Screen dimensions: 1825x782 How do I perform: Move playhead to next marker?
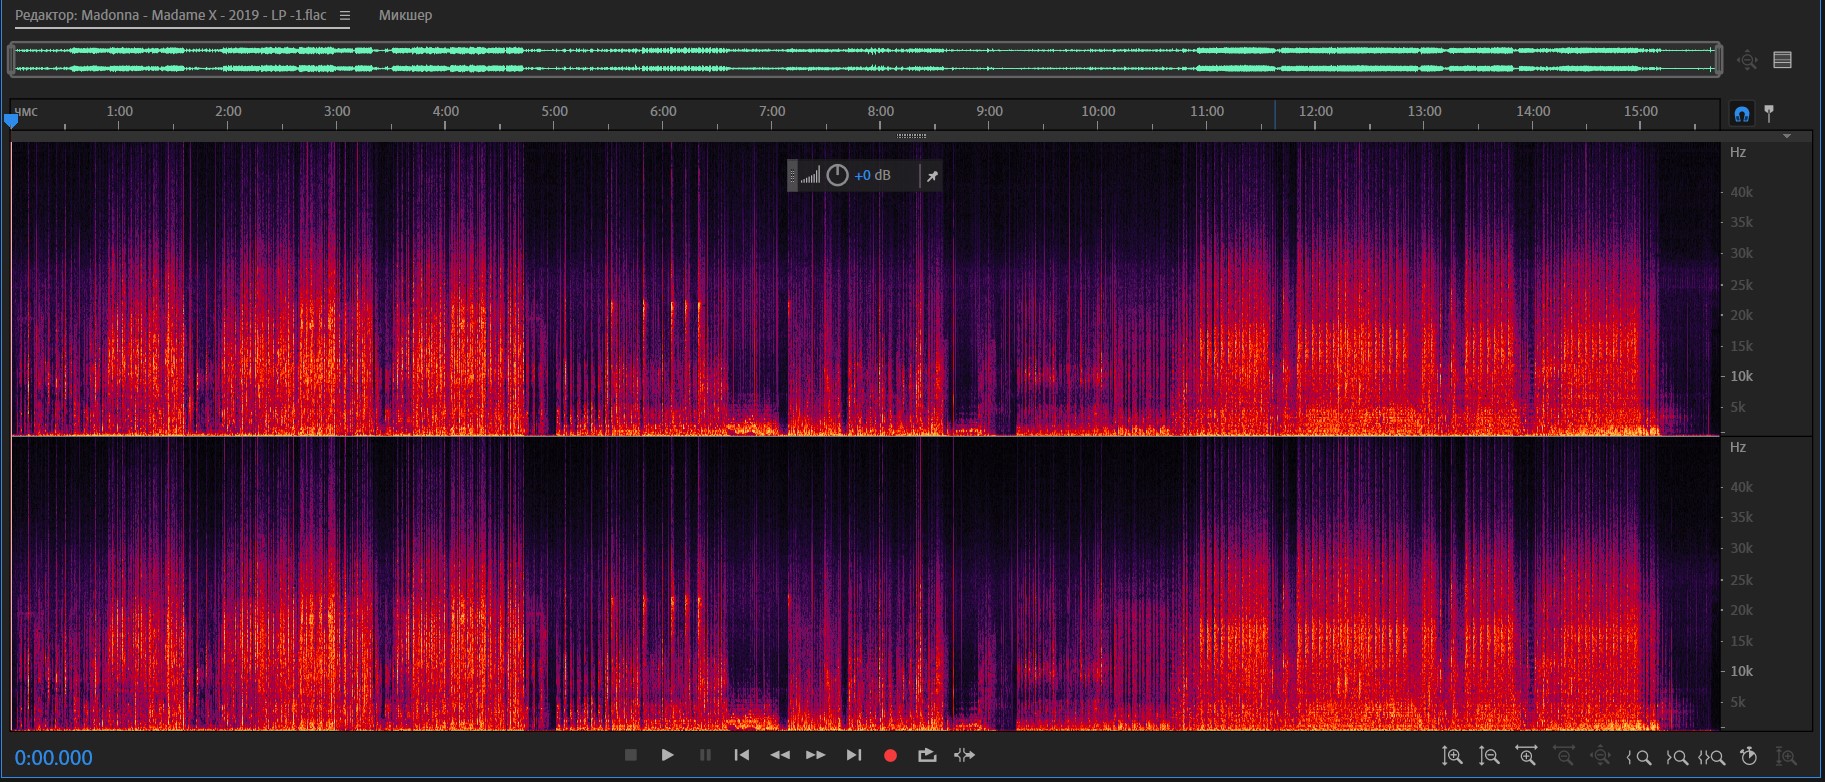pyautogui.click(x=853, y=755)
